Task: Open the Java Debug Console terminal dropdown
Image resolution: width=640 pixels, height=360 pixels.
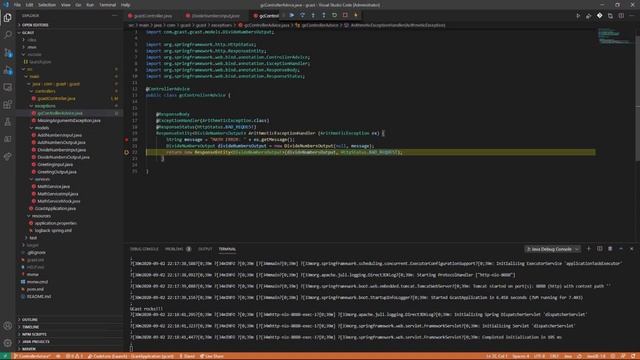Action: click(x=552, y=249)
